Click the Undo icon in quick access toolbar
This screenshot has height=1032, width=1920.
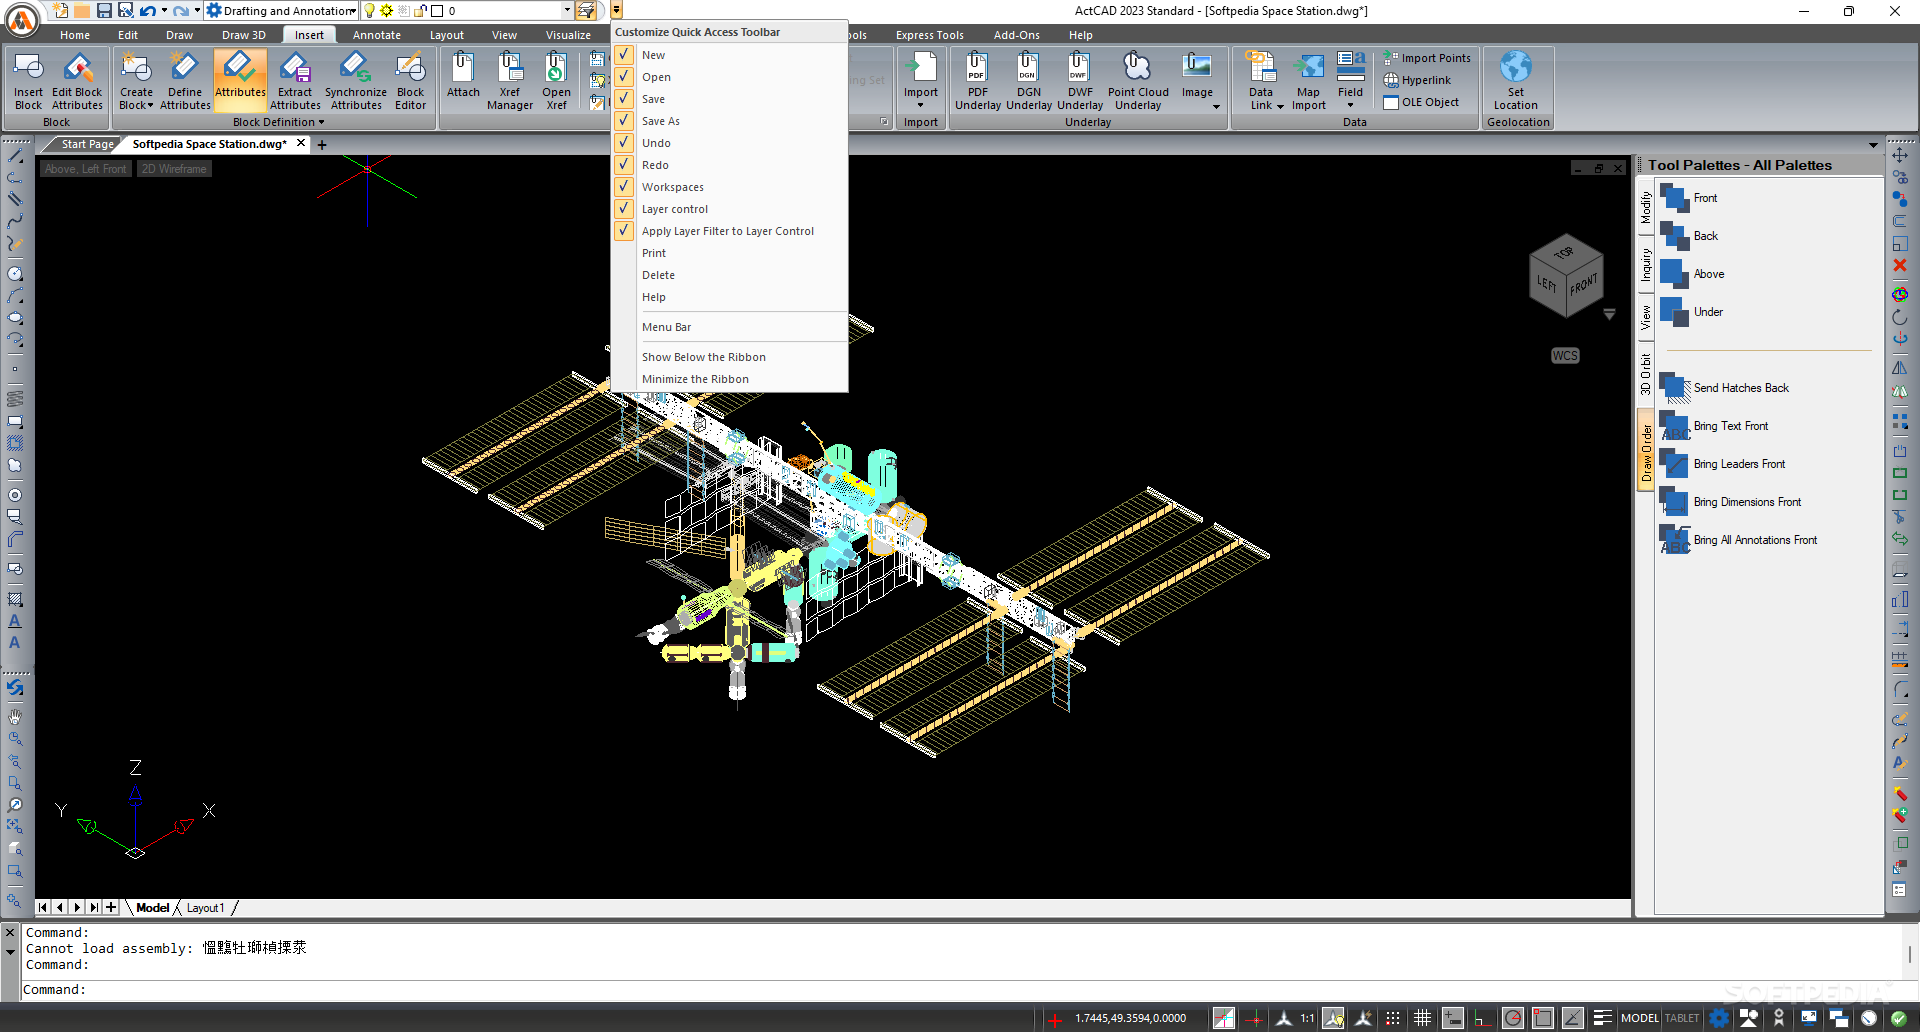coord(148,10)
